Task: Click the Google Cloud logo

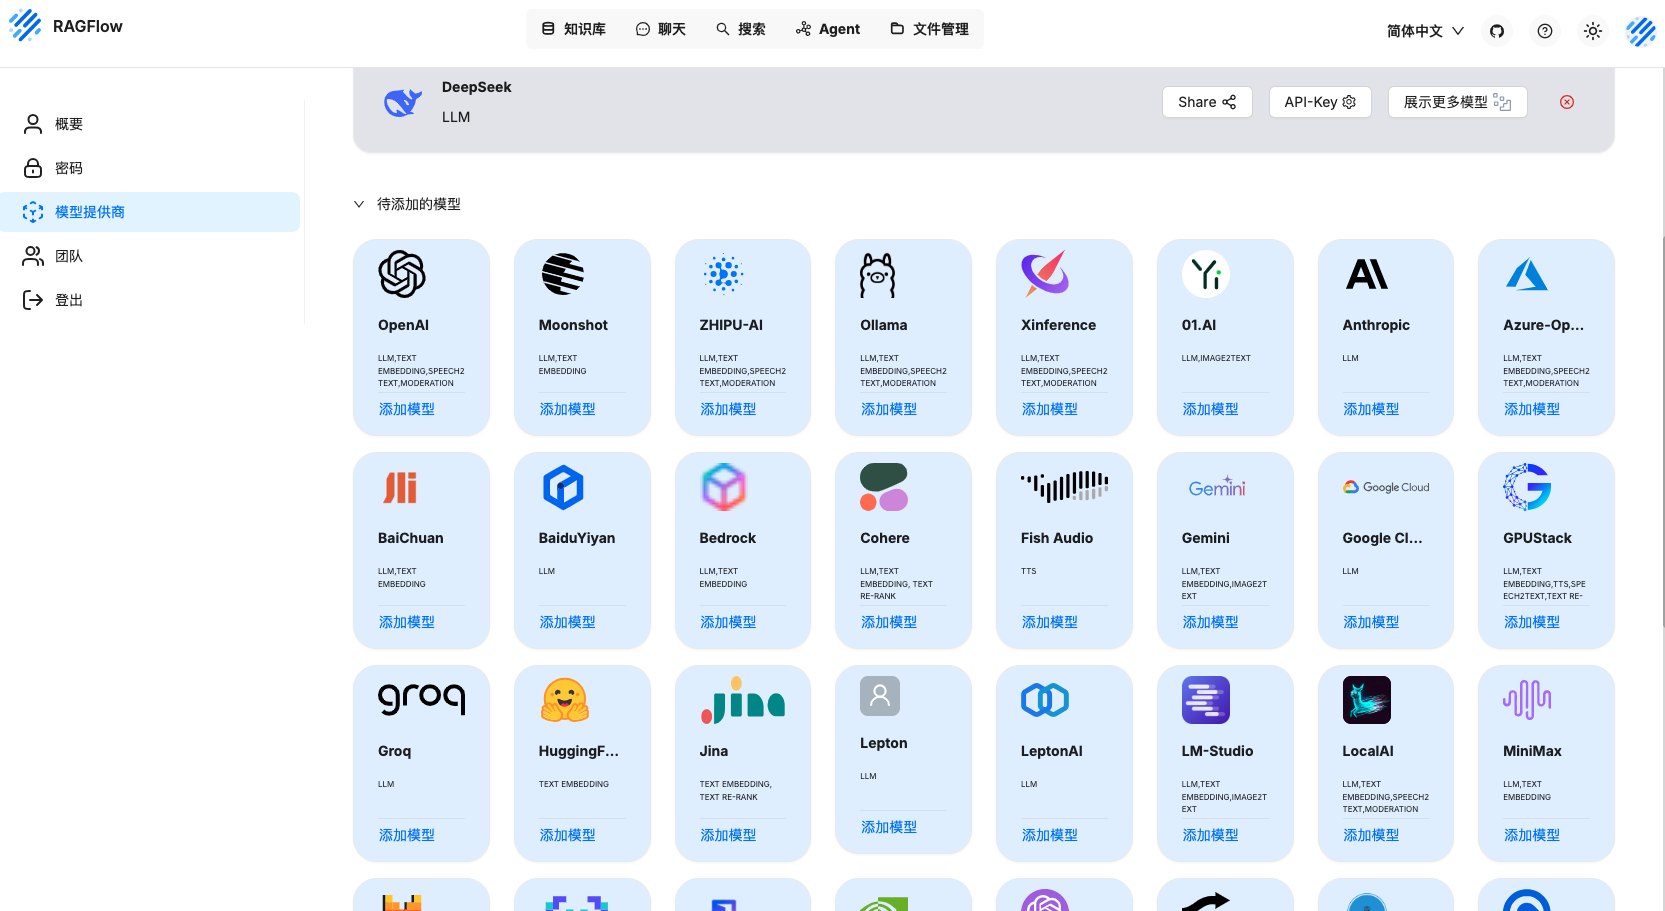Action: click(x=1386, y=487)
